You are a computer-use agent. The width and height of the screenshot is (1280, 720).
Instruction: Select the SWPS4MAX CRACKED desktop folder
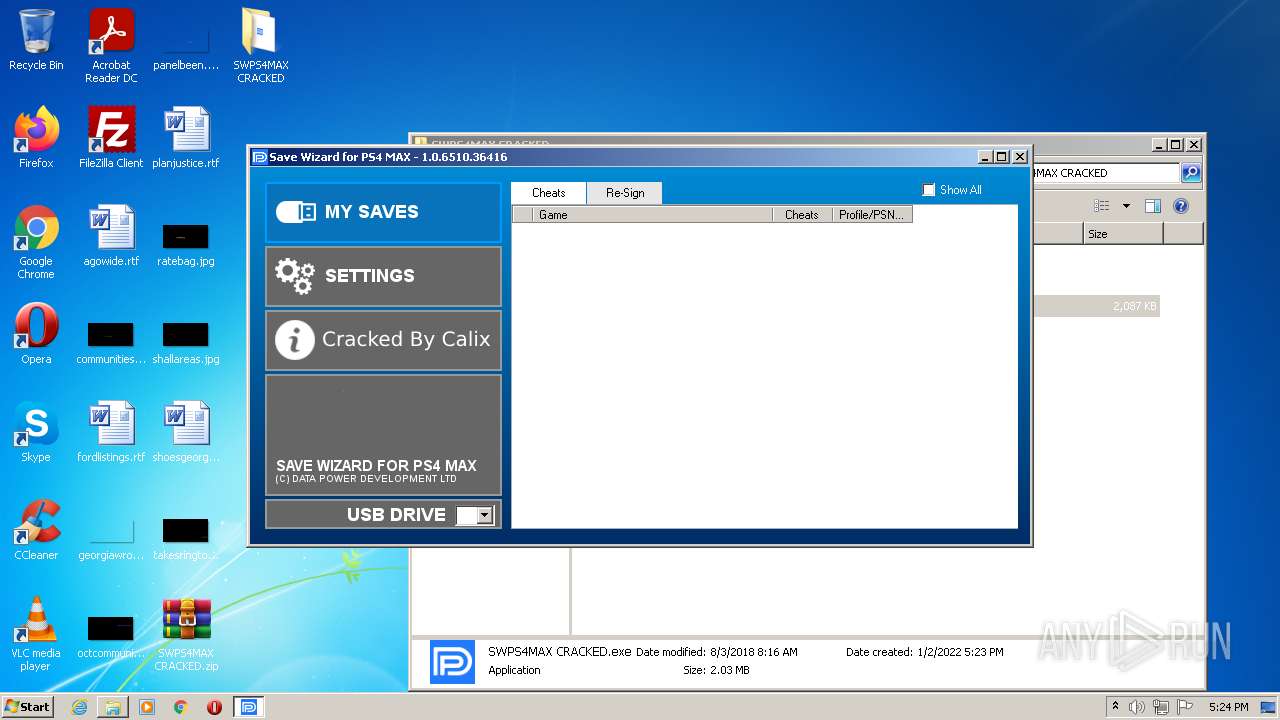coord(261,46)
